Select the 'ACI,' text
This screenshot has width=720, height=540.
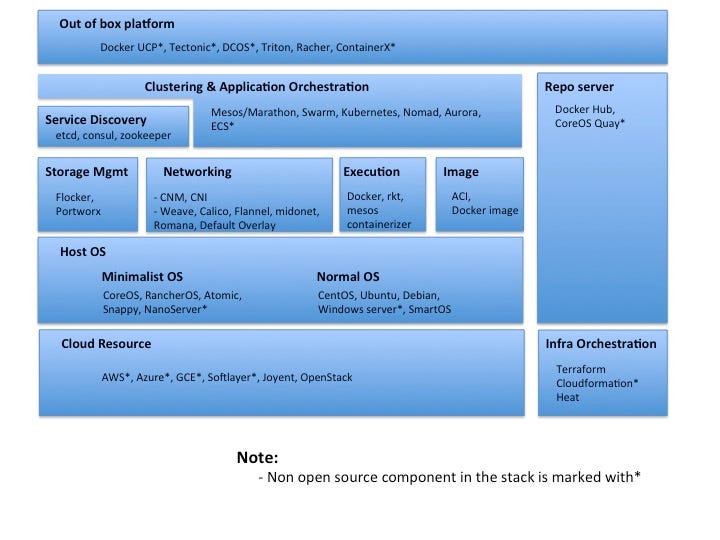point(461,197)
